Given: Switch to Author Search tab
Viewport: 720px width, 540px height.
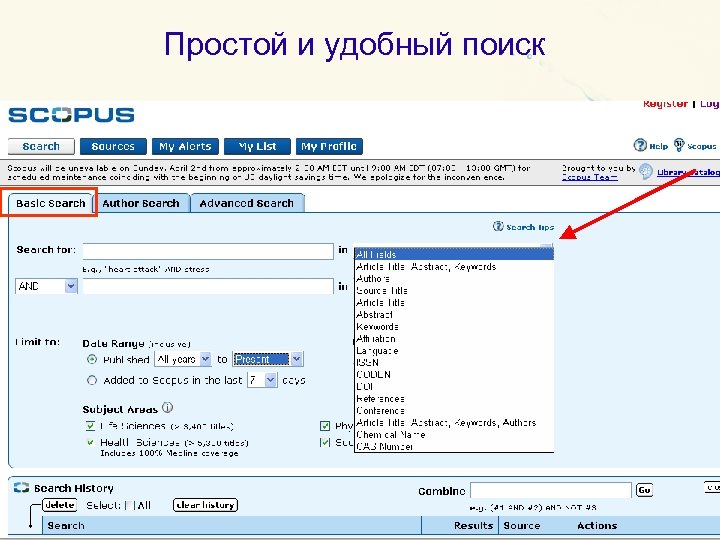Looking at the screenshot, I should tap(141, 203).
